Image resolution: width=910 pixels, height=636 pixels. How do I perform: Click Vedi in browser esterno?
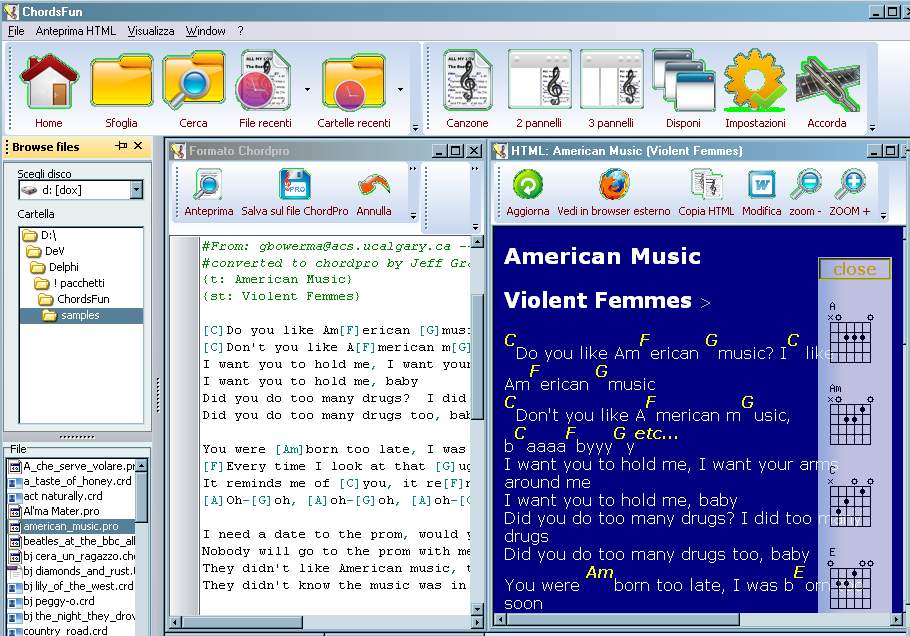tap(614, 185)
